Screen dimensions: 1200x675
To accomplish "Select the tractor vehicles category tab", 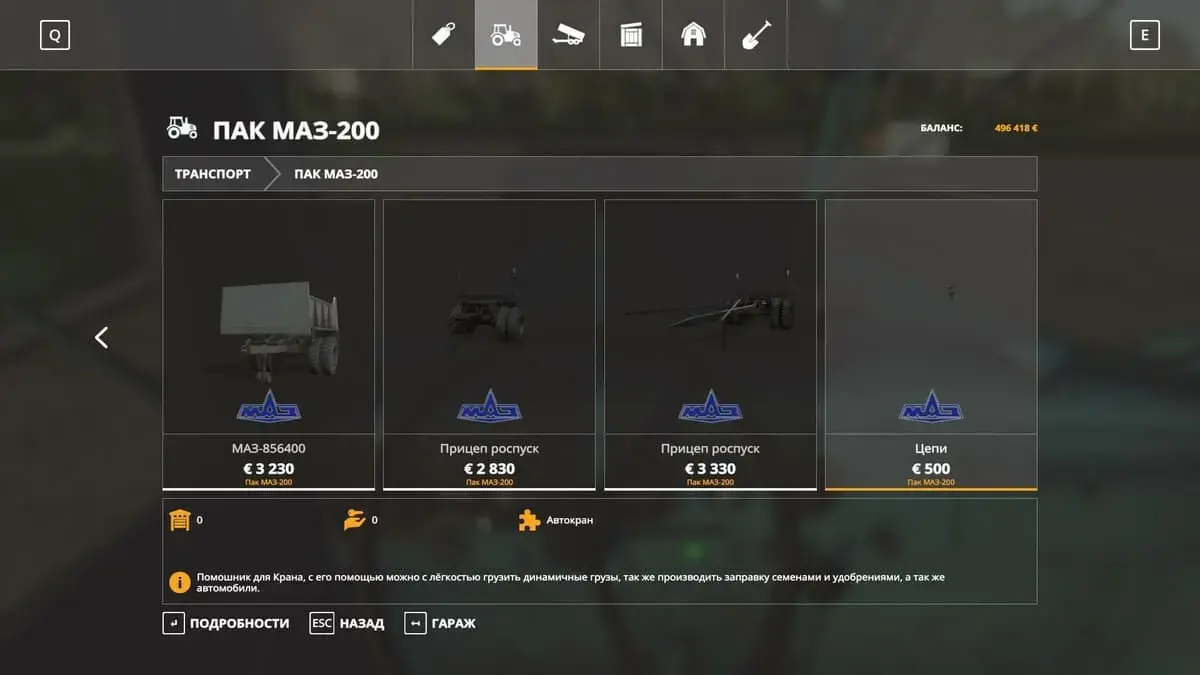I will [506, 35].
